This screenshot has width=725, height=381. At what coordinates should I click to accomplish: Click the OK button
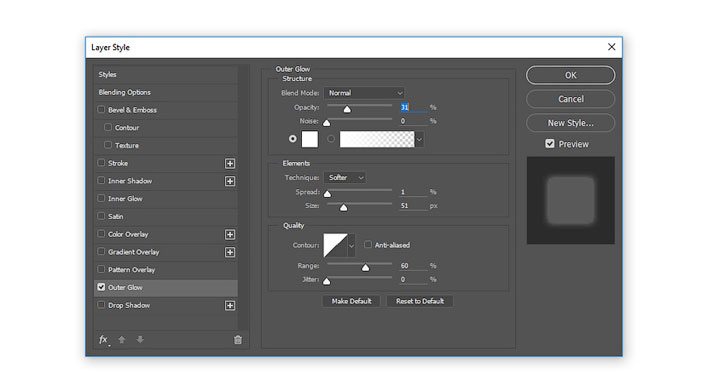pos(571,75)
